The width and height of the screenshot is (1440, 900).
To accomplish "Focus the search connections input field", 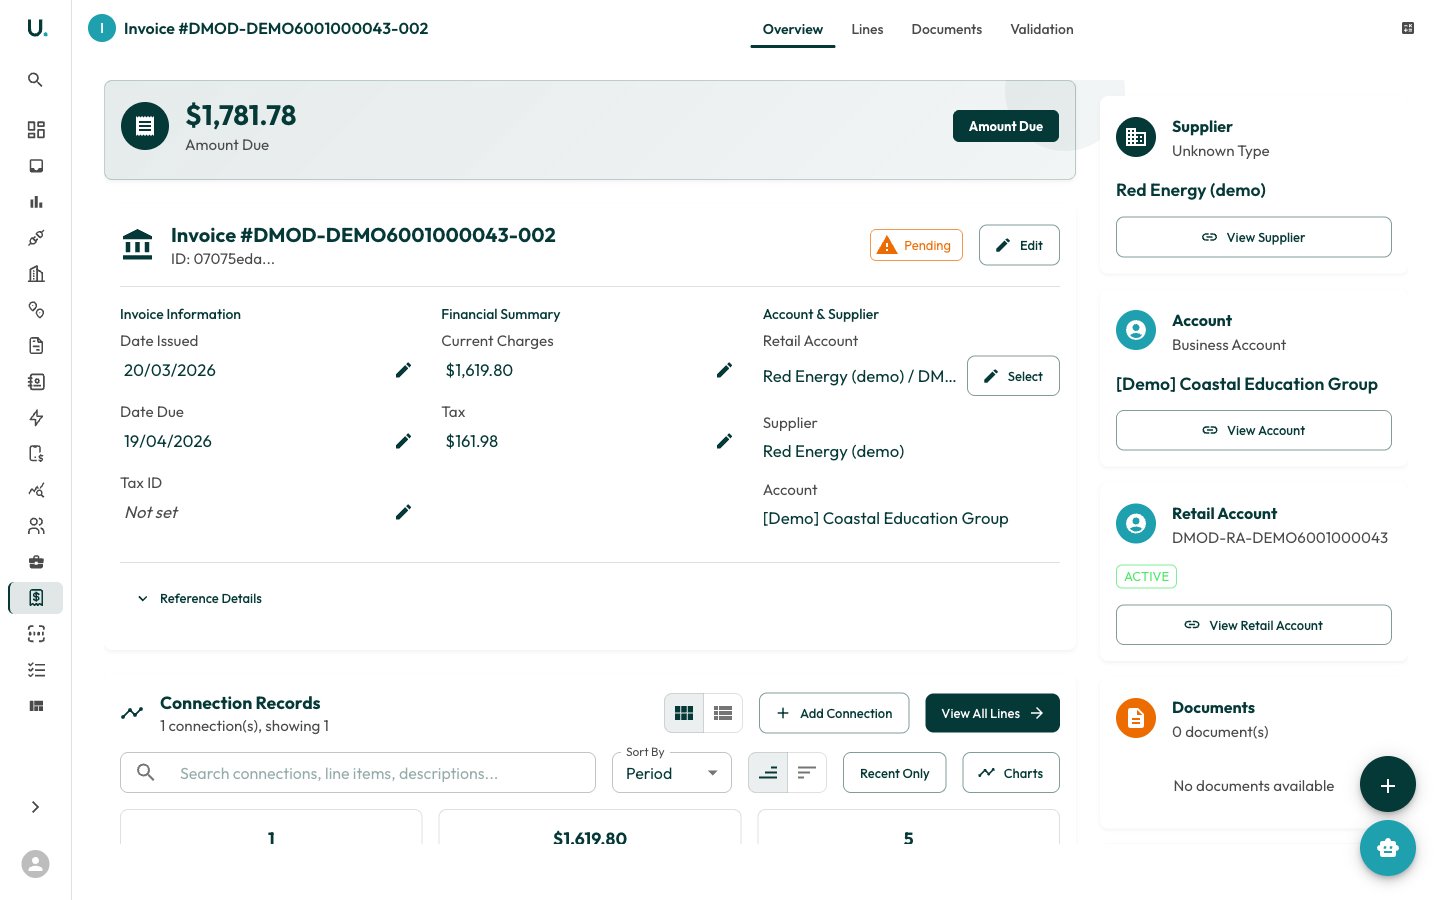I will (x=358, y=773).
